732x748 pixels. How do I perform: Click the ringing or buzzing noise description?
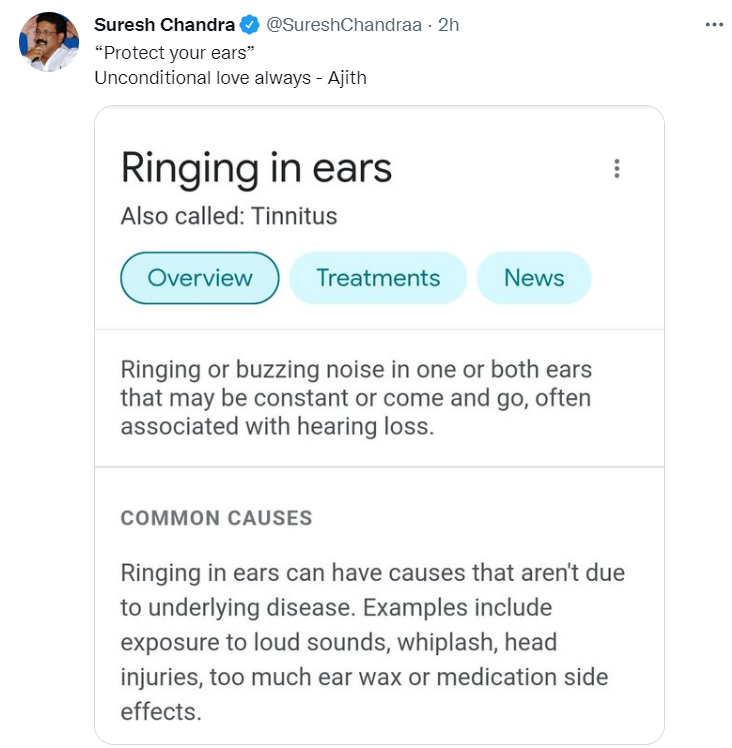tap(356, 398)
